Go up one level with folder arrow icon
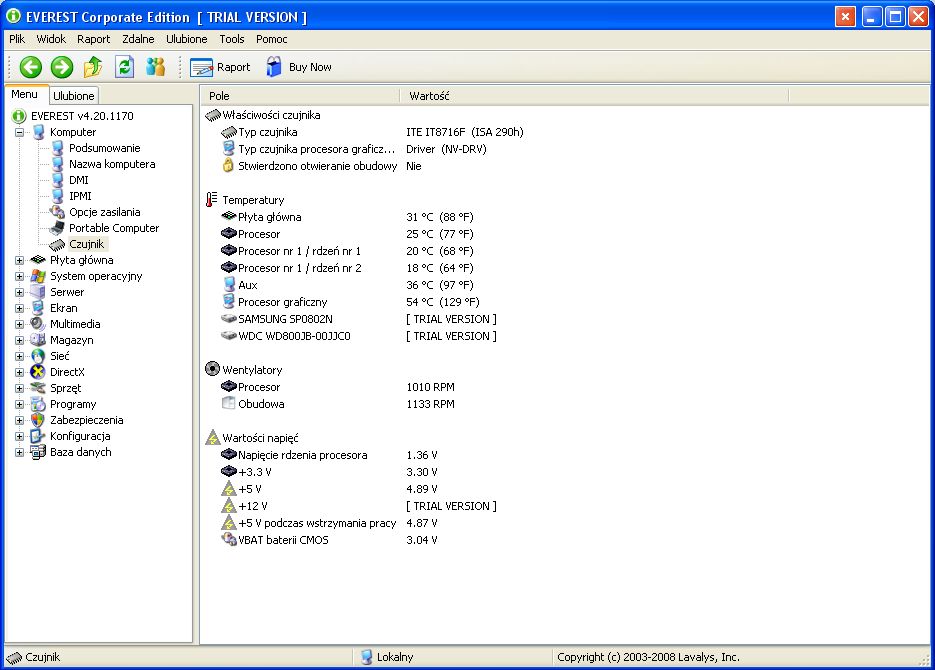935x670 pixels. click(93, 67)
